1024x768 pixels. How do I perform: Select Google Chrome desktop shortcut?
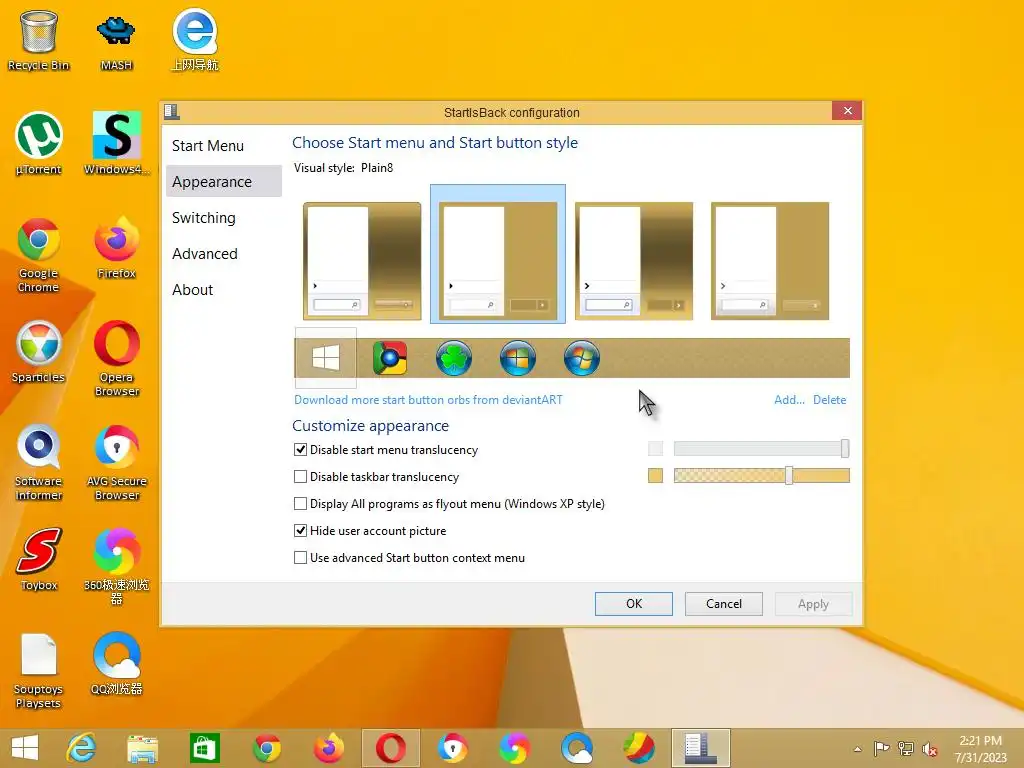click(x=39, y=255)
